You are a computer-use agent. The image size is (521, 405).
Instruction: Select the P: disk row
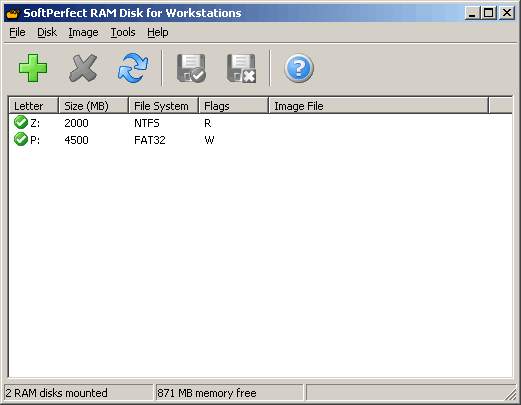[260, 140]
